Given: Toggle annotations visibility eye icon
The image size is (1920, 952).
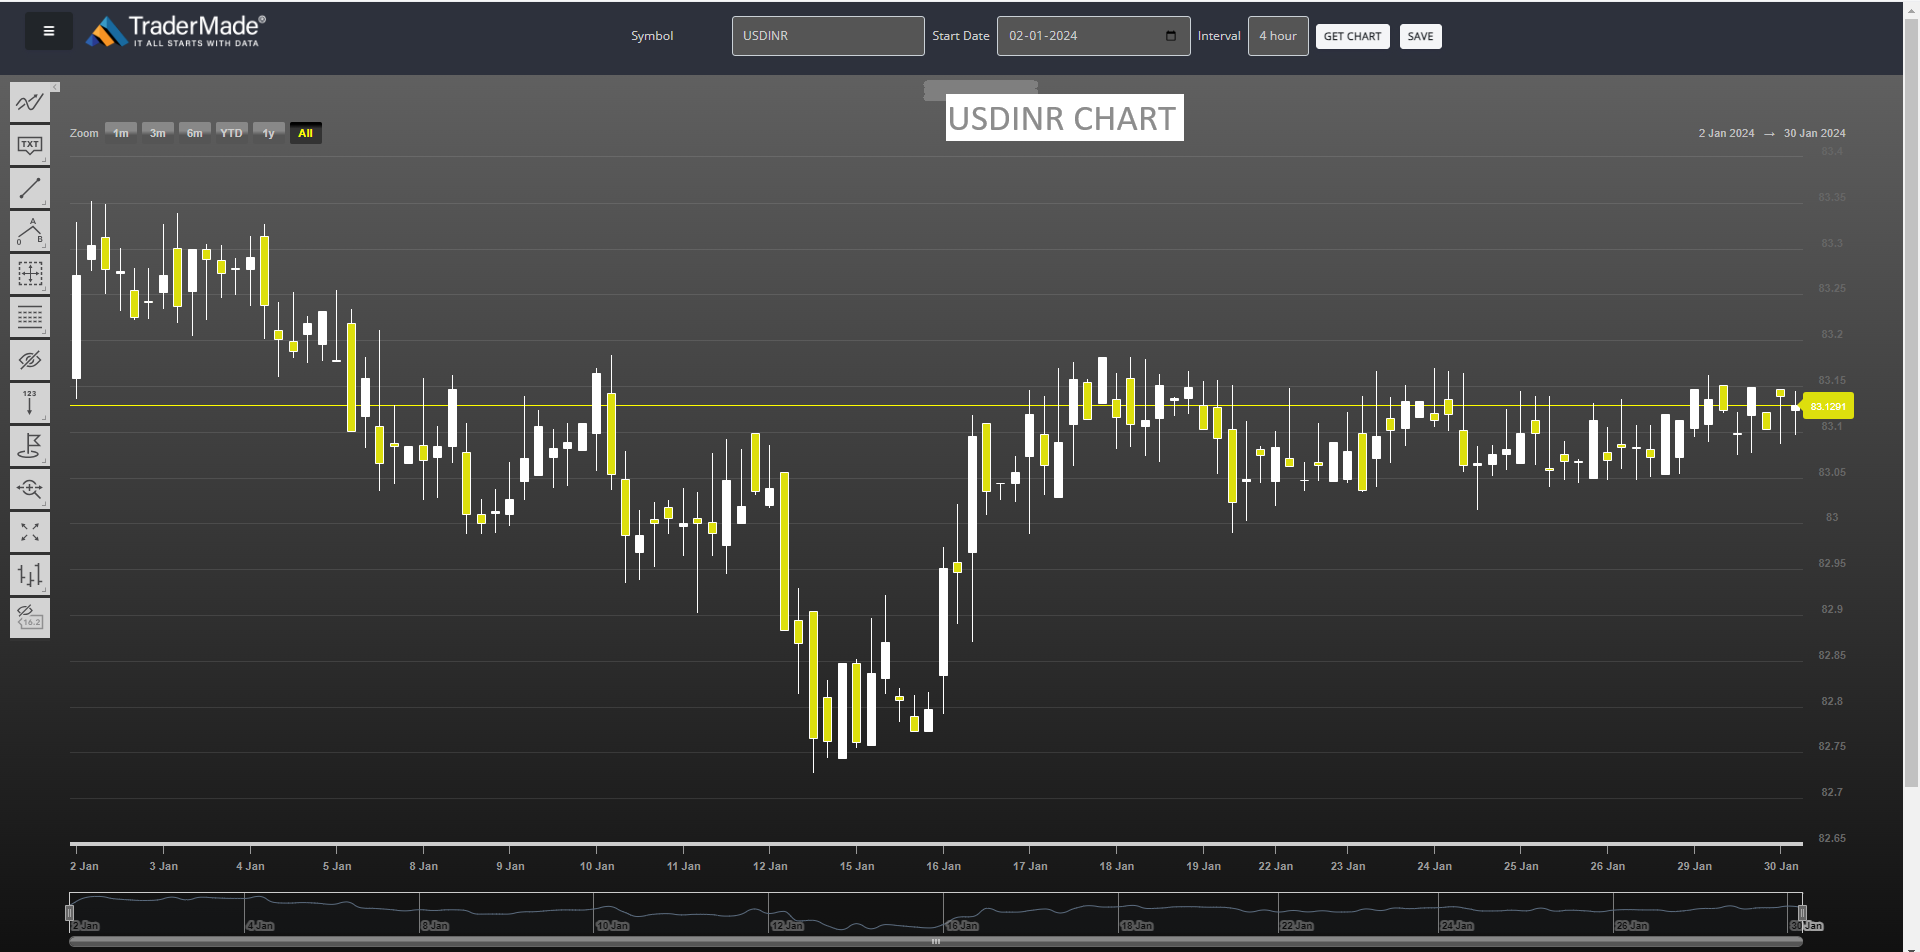Looking at the screenshot, I should point(30,360).
